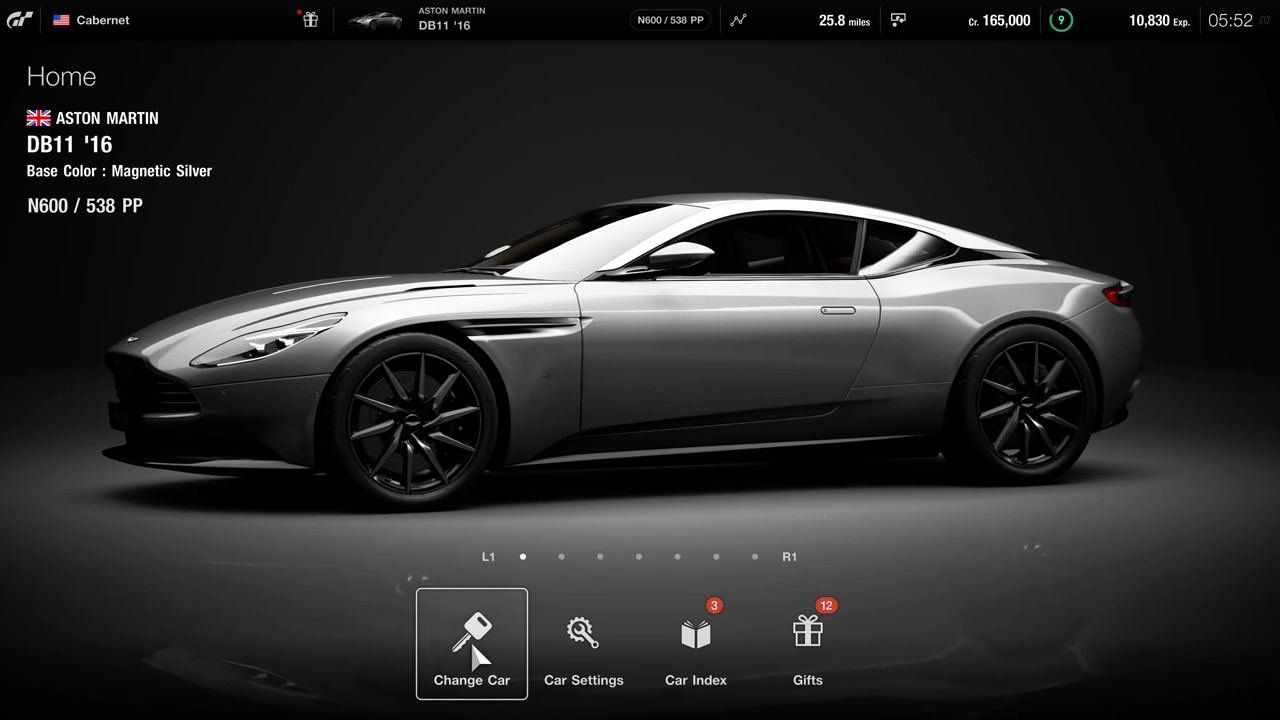This screenshot has height=720, width=1280.
Task: Click the 10,830 Exp. points display
Action: point(1159,20)
